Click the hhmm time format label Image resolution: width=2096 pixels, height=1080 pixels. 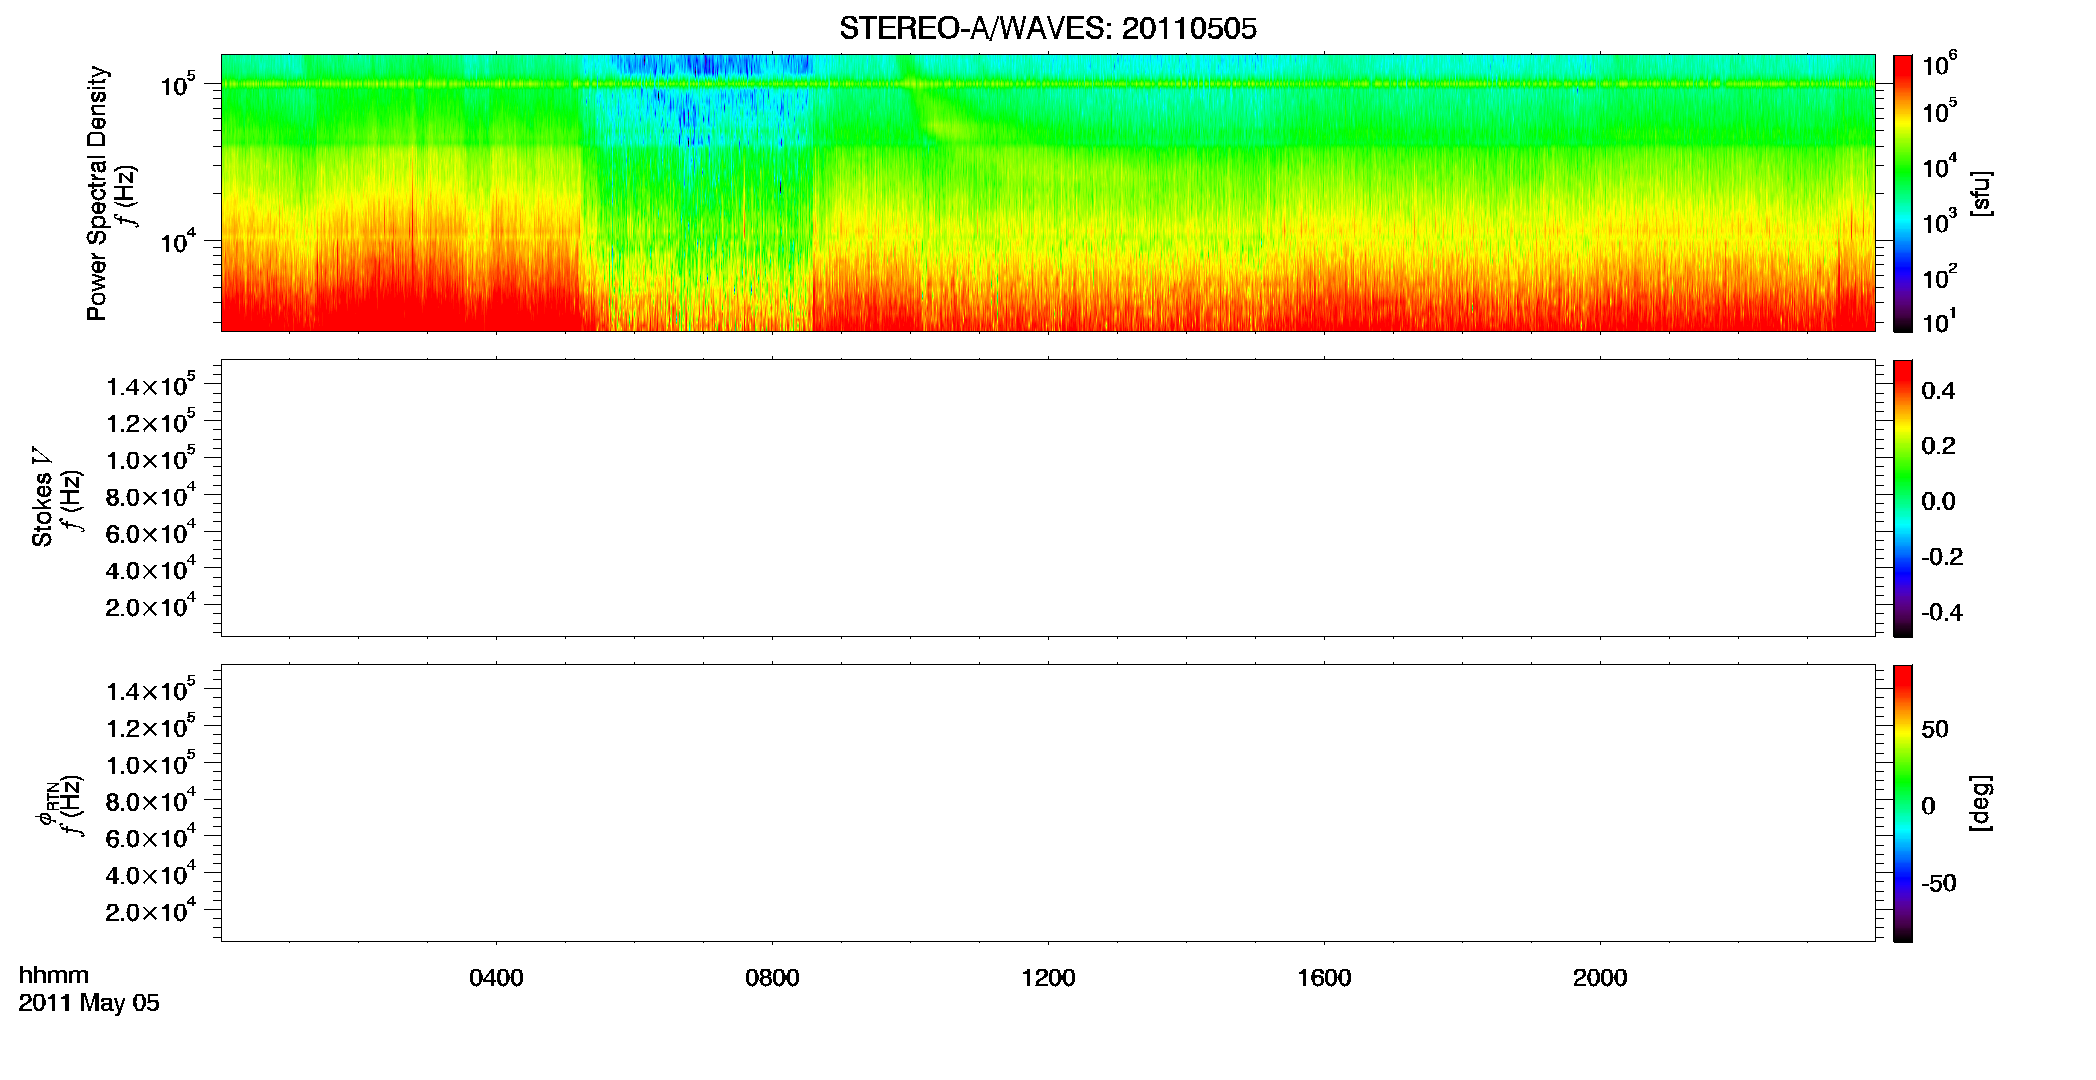[54, 976]
